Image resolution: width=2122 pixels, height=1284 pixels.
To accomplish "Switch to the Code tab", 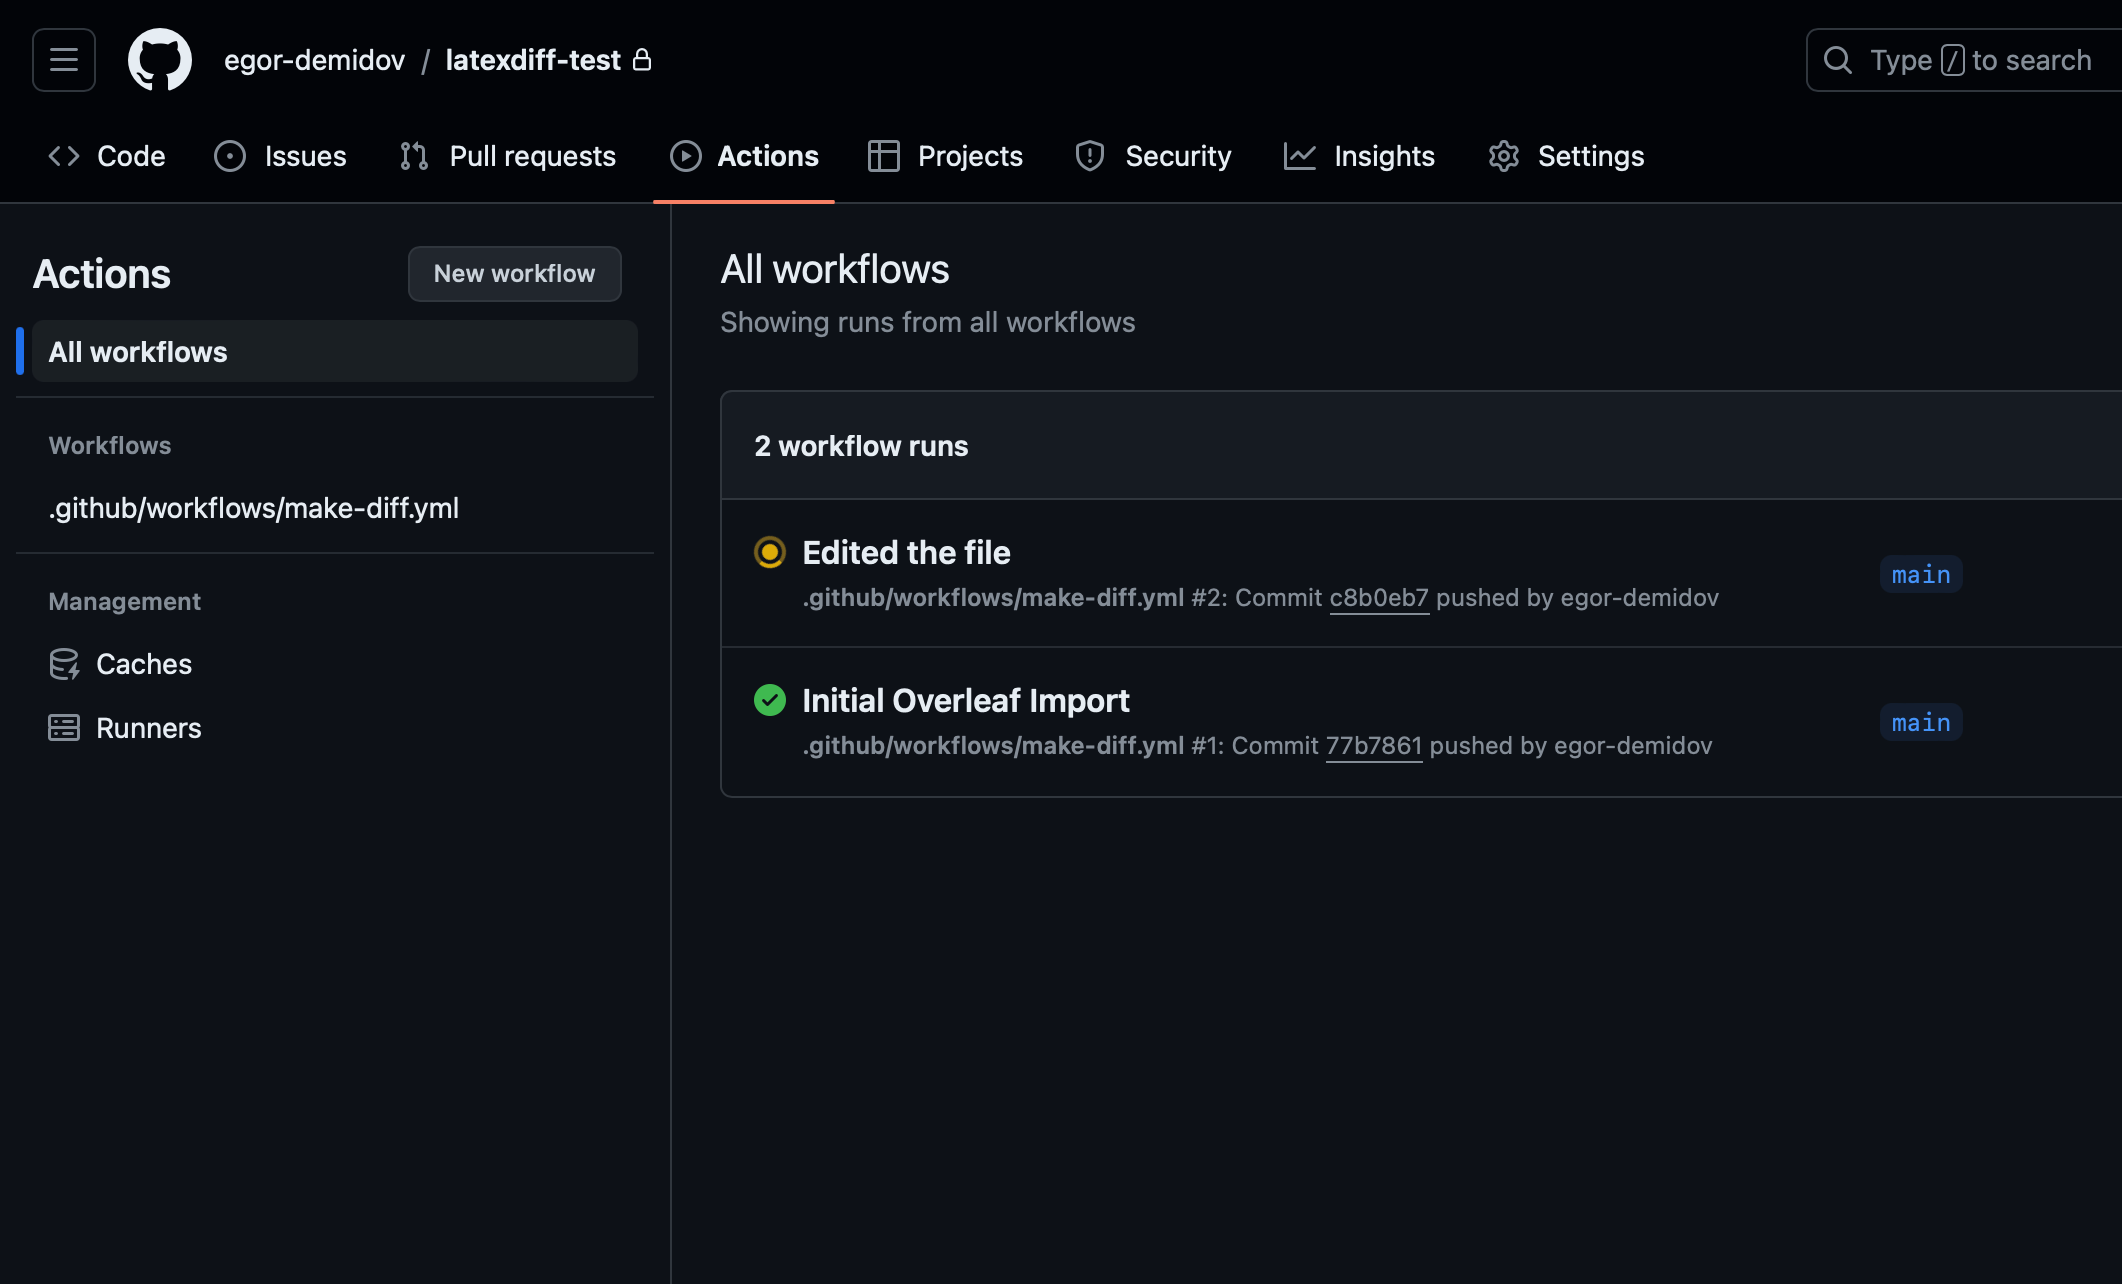I will click(x=130, y=155).
